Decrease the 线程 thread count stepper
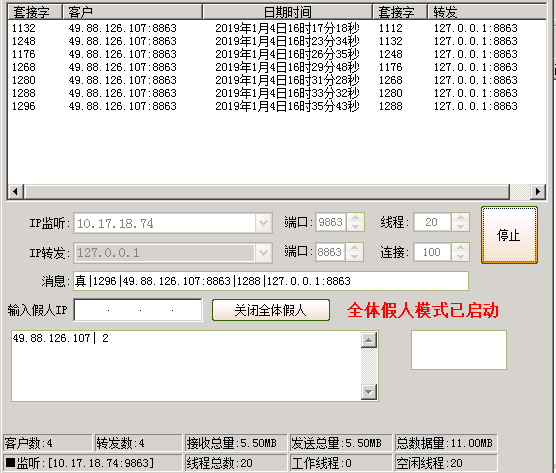 pyautogui.click(x=461, y=227)
